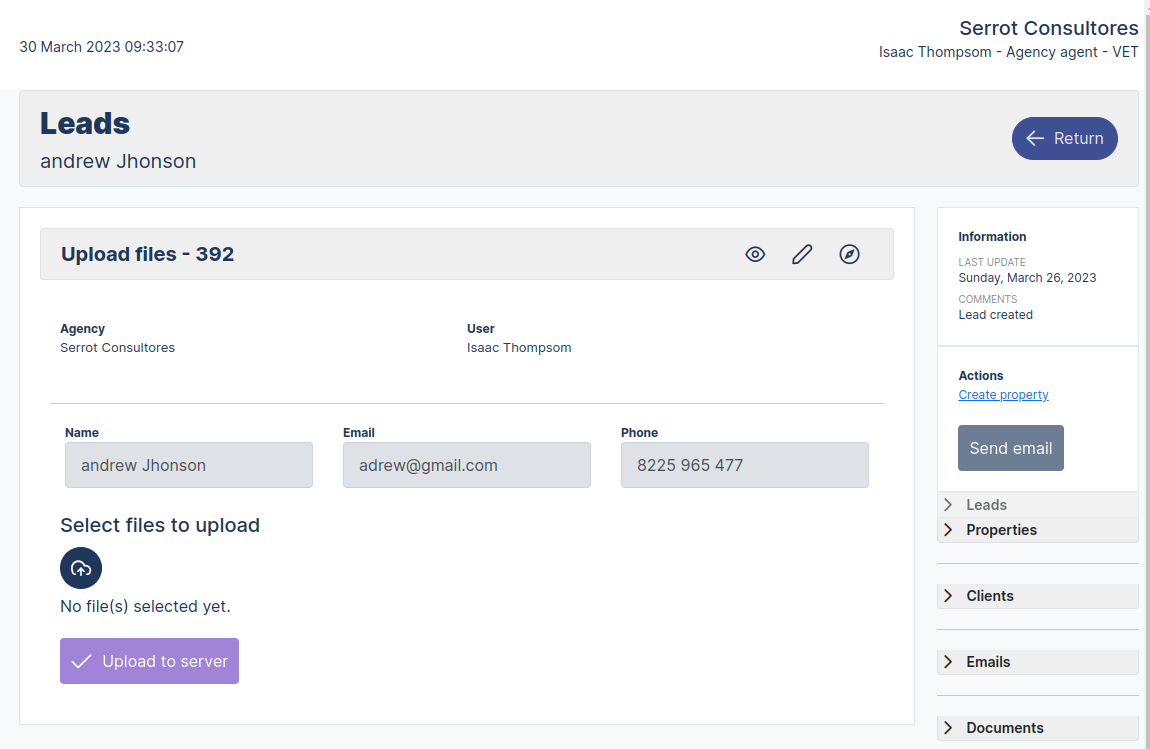Screen dimensions: 1150x749
Task: Click the Name field containing andrew Jhonson
Action: coord(188,464)
